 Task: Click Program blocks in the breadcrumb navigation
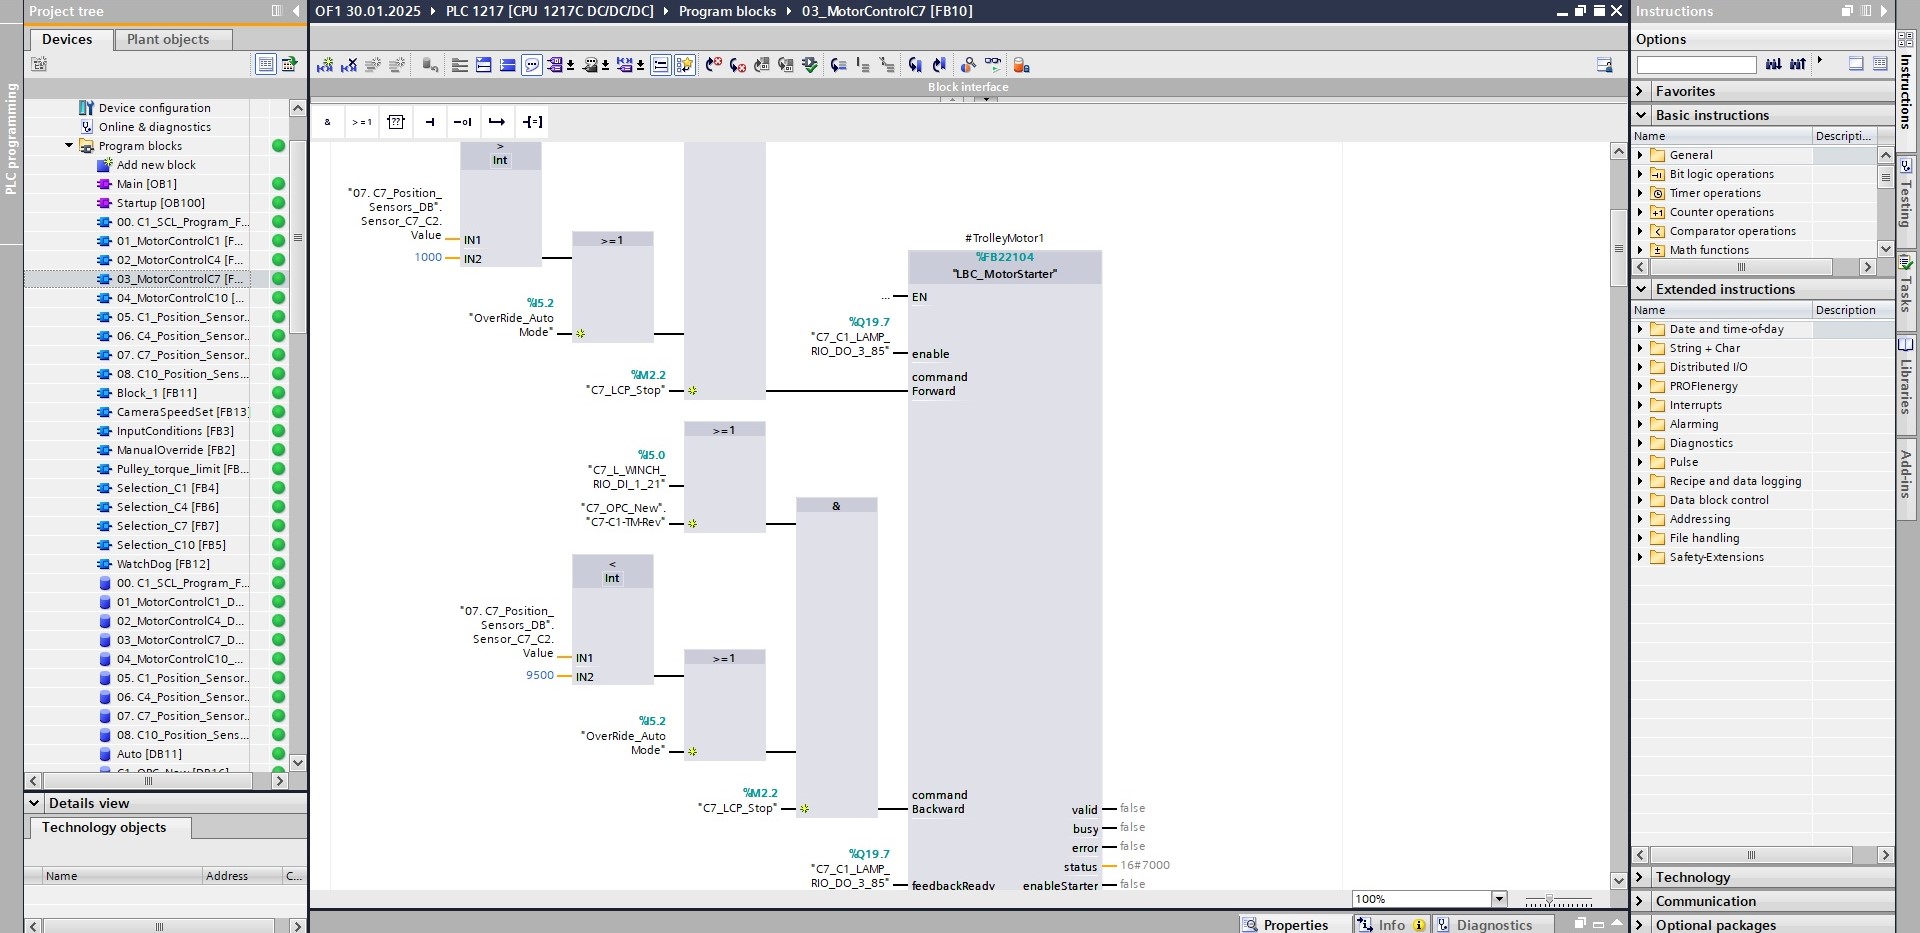[x=728, y=11]
